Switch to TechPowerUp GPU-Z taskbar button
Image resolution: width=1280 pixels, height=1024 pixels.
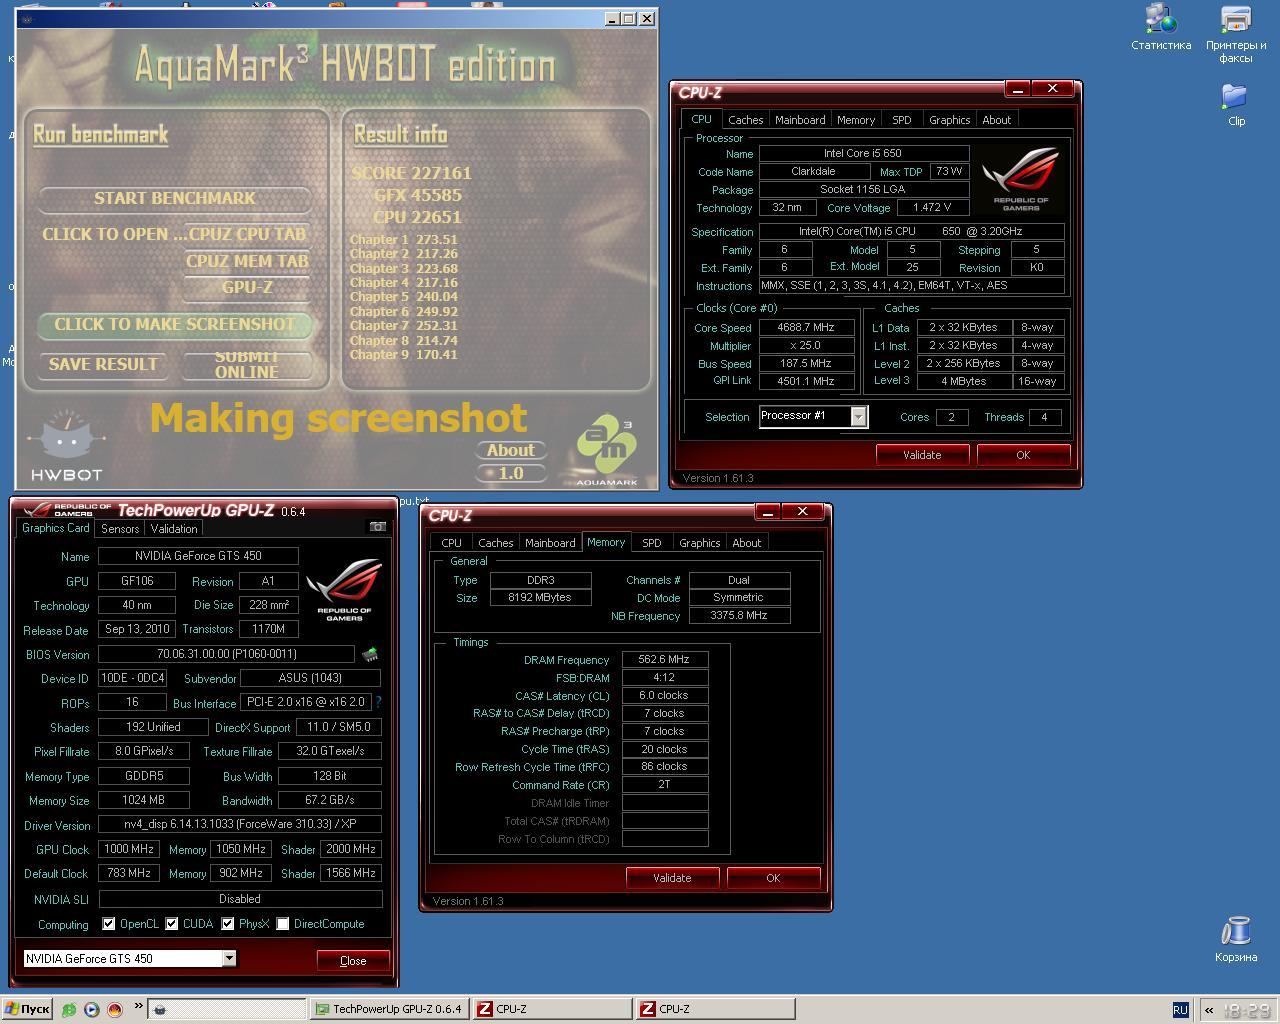tap(390, 1009)
